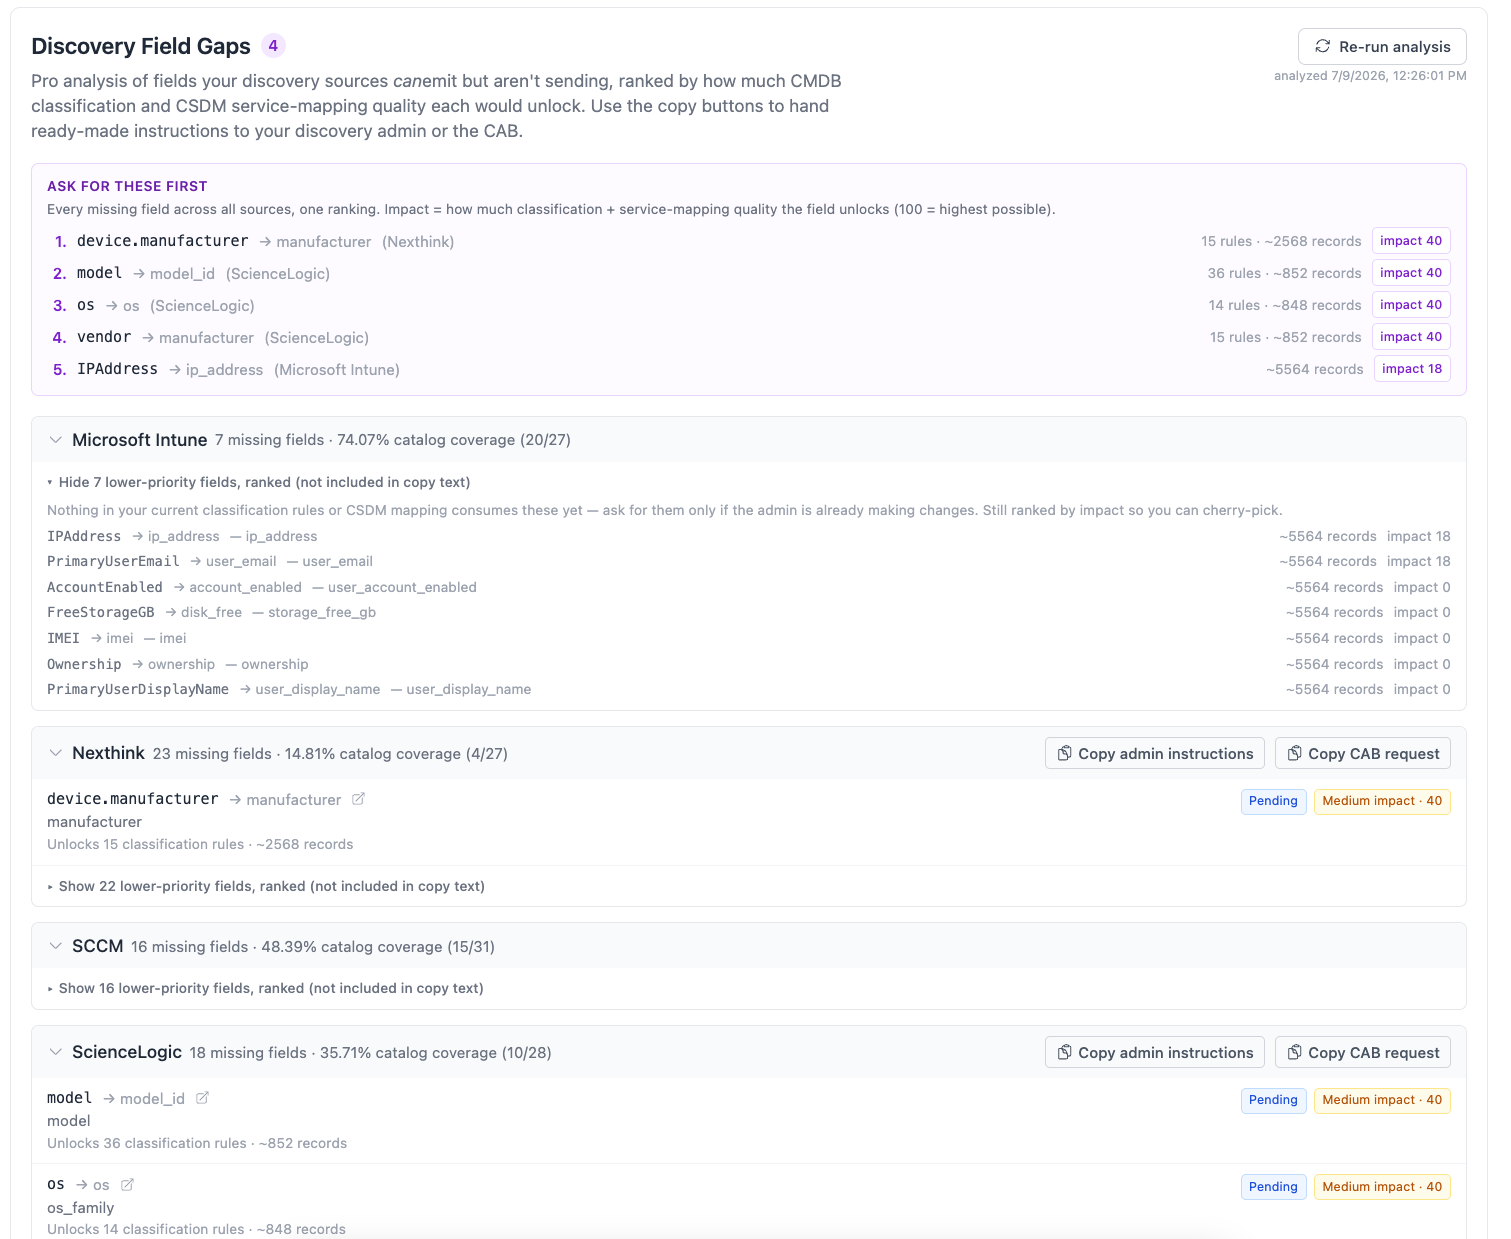Screen dimensions: 1511x1239
Task: Edit mapping icon next to model → model_id
Action: [202, 1098]
